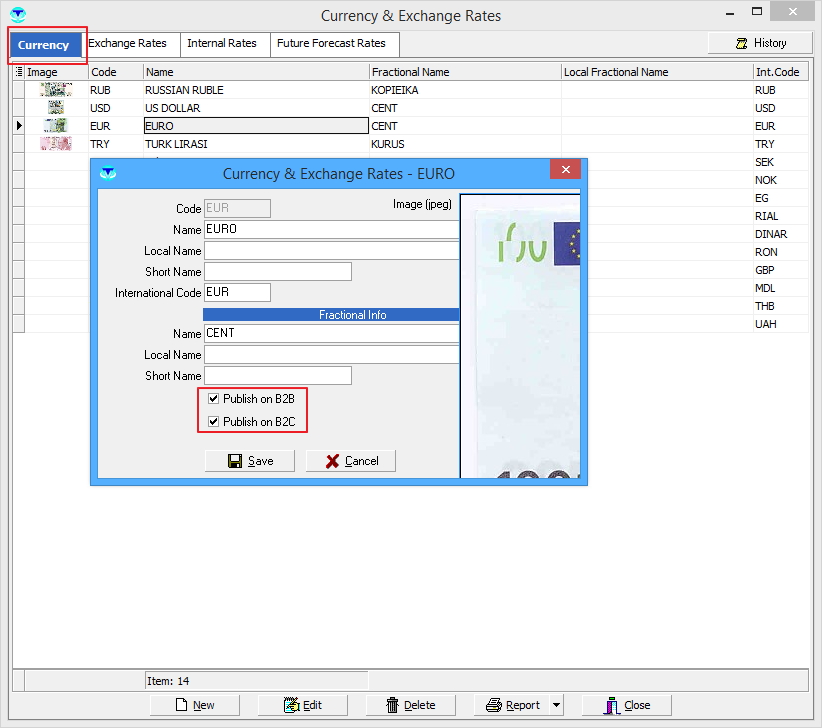Click the app icon in main title bar
The image size is (822, 728).
pyautogui.click(x=17, y=15)
